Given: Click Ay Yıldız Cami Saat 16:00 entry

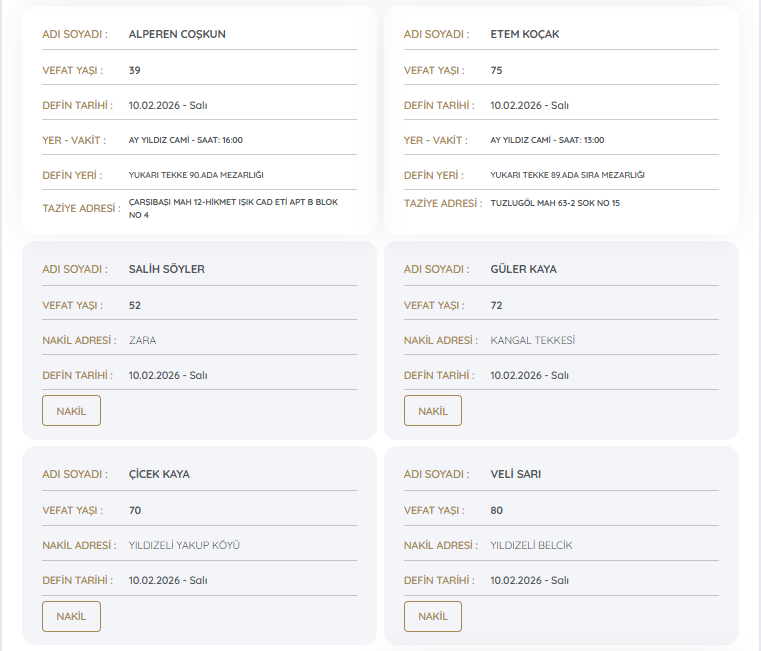Looking at the screenshot, I should pos(185,140).
